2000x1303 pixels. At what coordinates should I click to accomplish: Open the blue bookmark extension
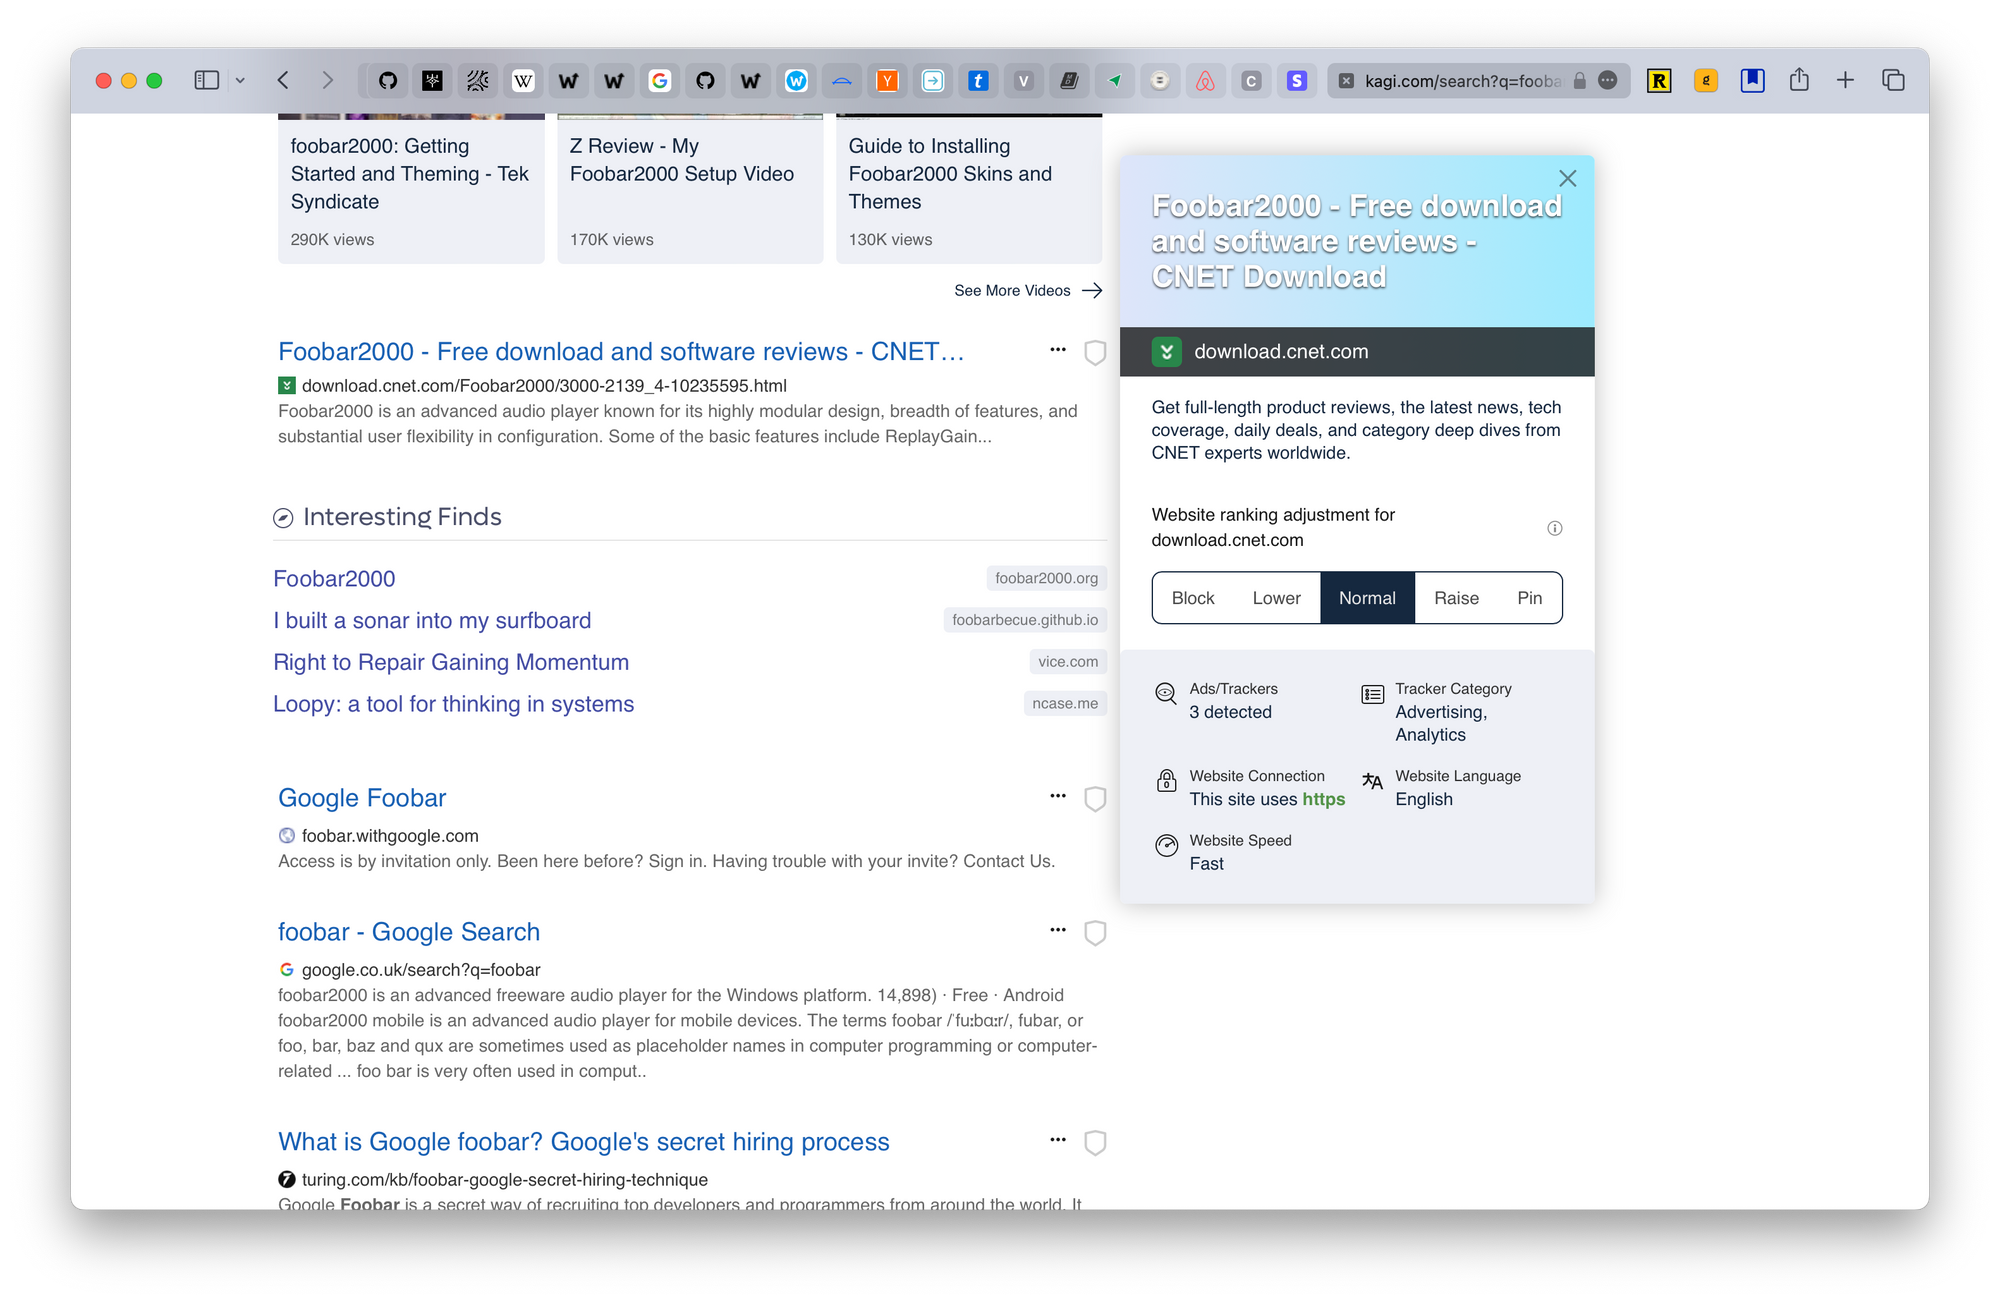click(x=1753, y=81)
